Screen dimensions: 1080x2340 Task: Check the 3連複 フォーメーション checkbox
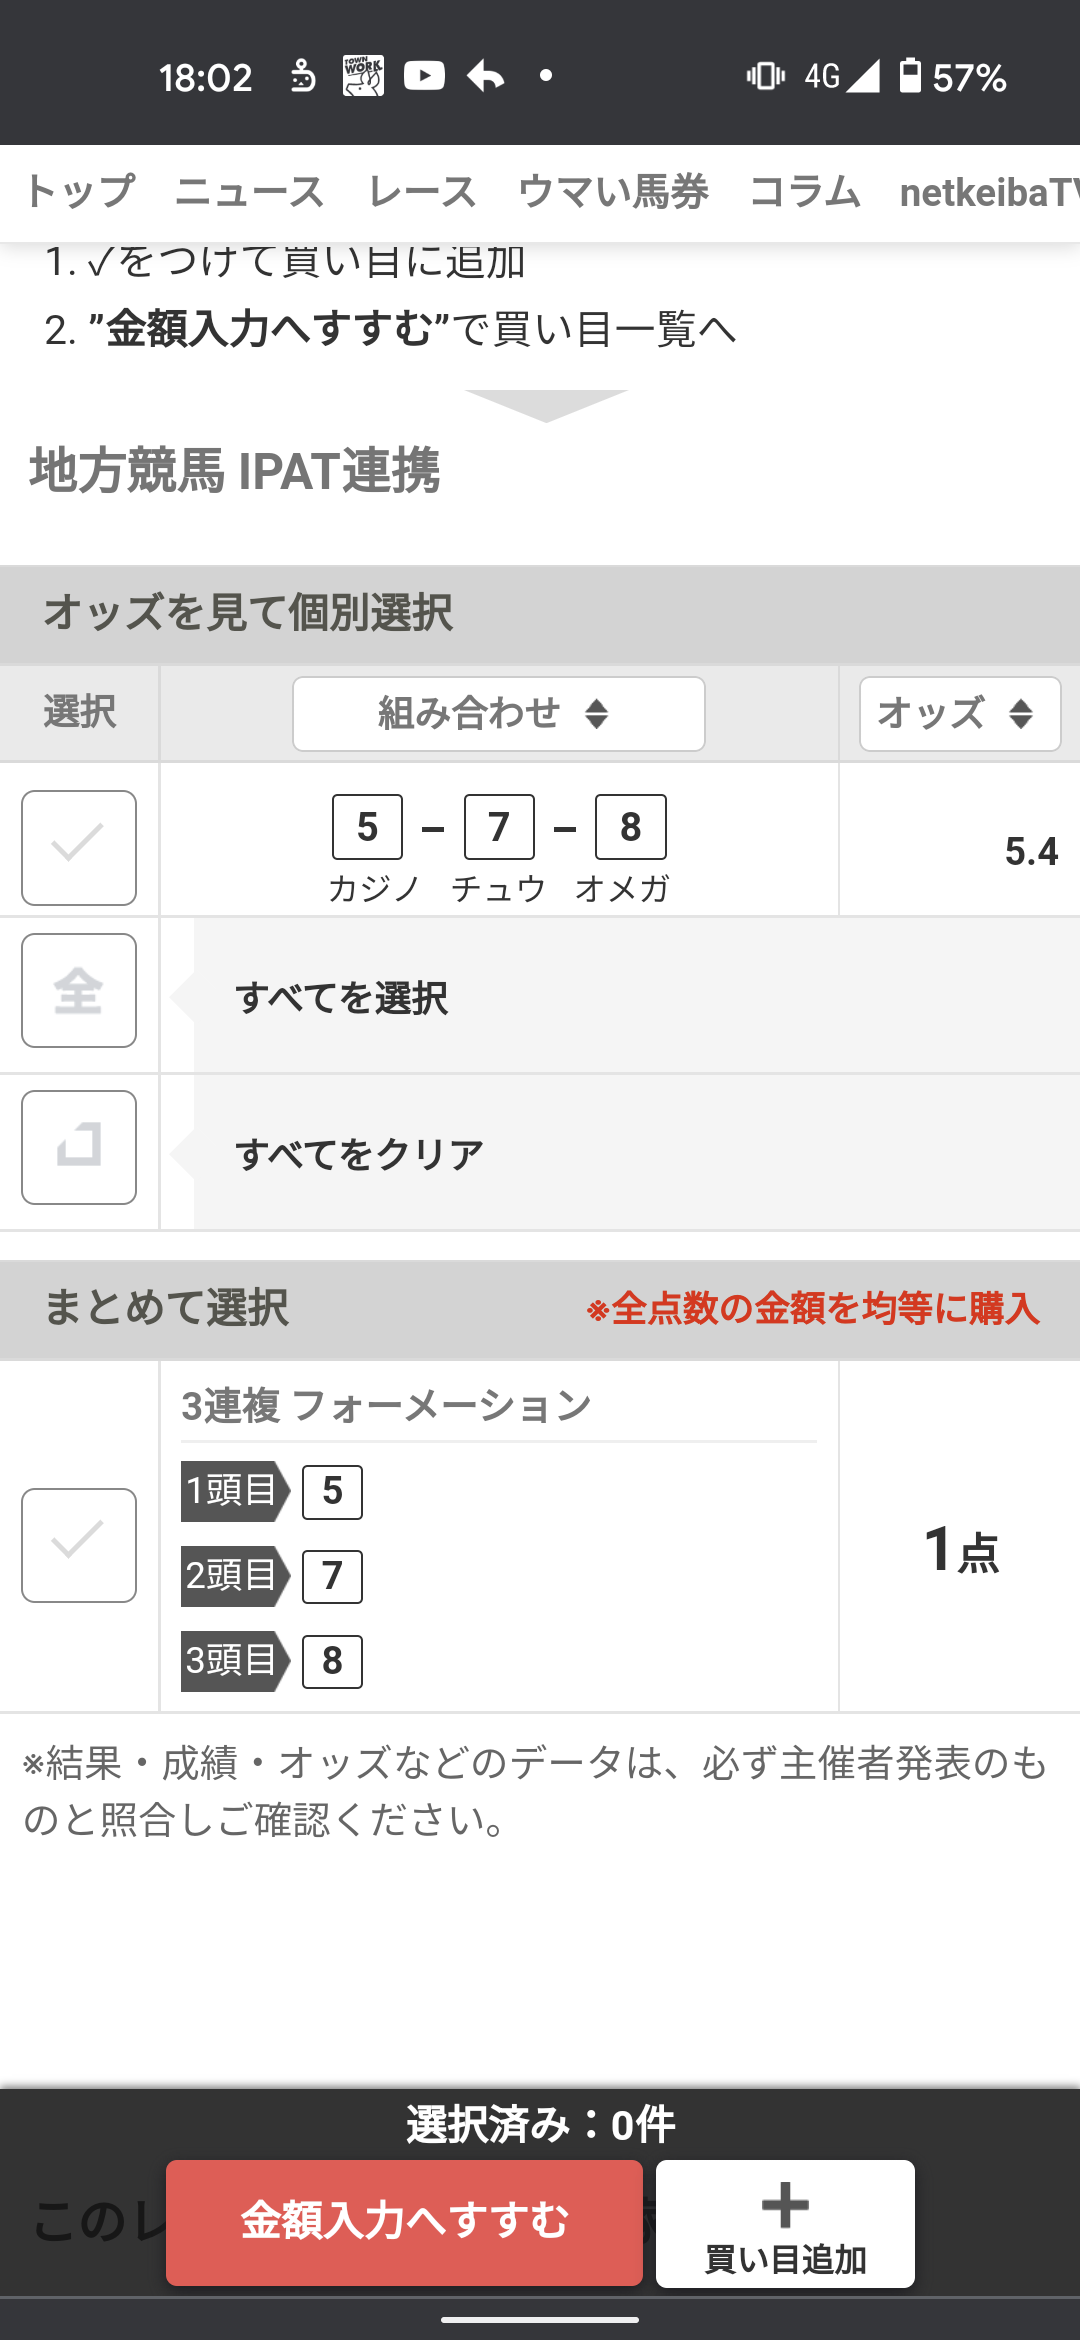79,1545
